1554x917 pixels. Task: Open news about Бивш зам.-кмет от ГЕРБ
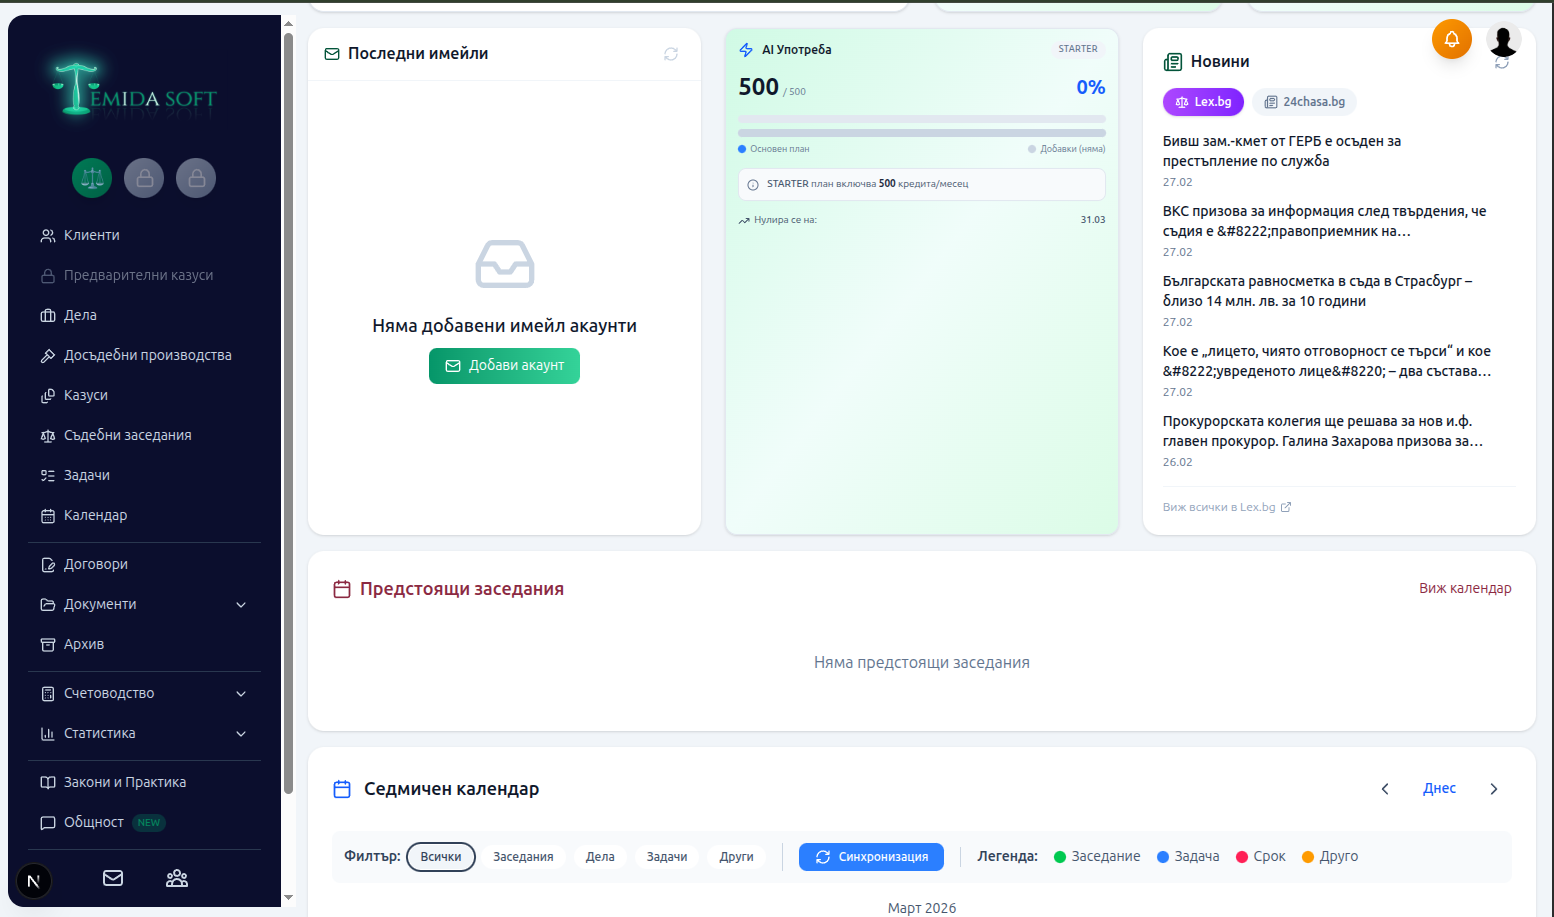click(1282, 151)
